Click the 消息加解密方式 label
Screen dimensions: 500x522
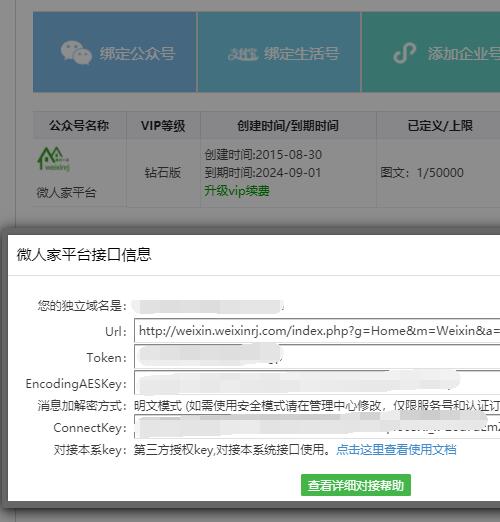click(x=82, y=406)
